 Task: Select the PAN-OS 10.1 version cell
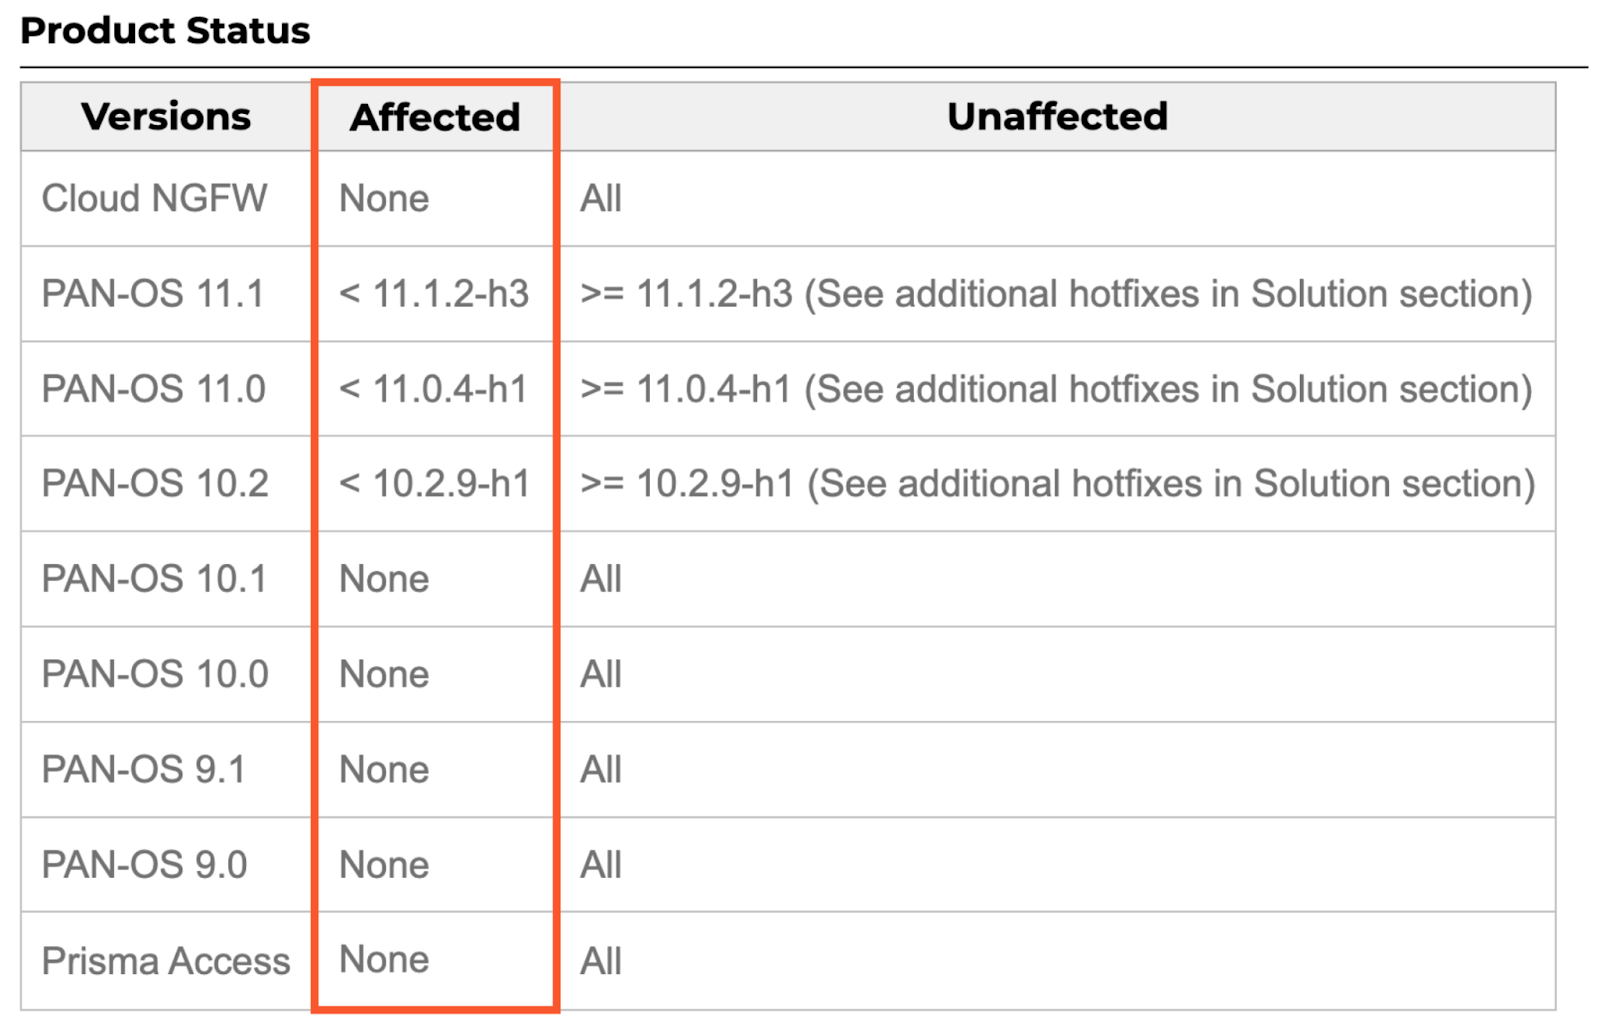(x=154, y=579)
